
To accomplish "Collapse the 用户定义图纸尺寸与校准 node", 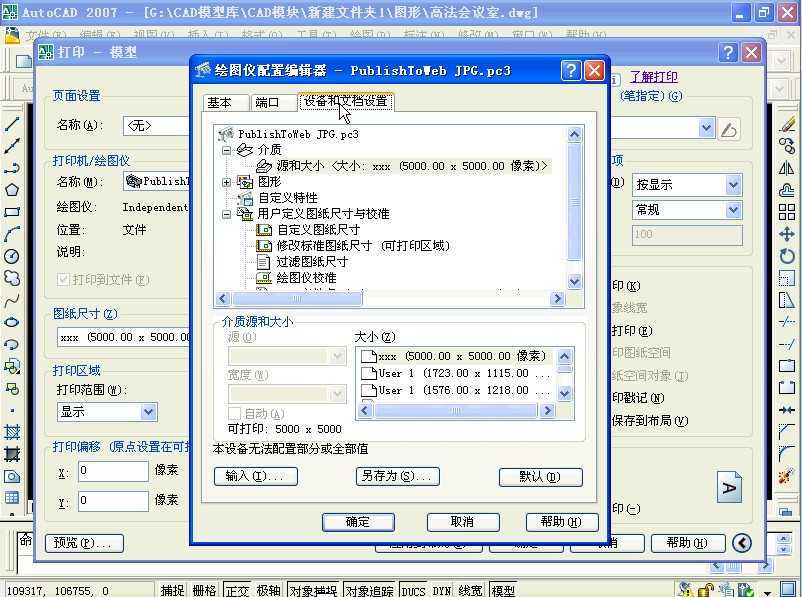I will coord(227,214).
